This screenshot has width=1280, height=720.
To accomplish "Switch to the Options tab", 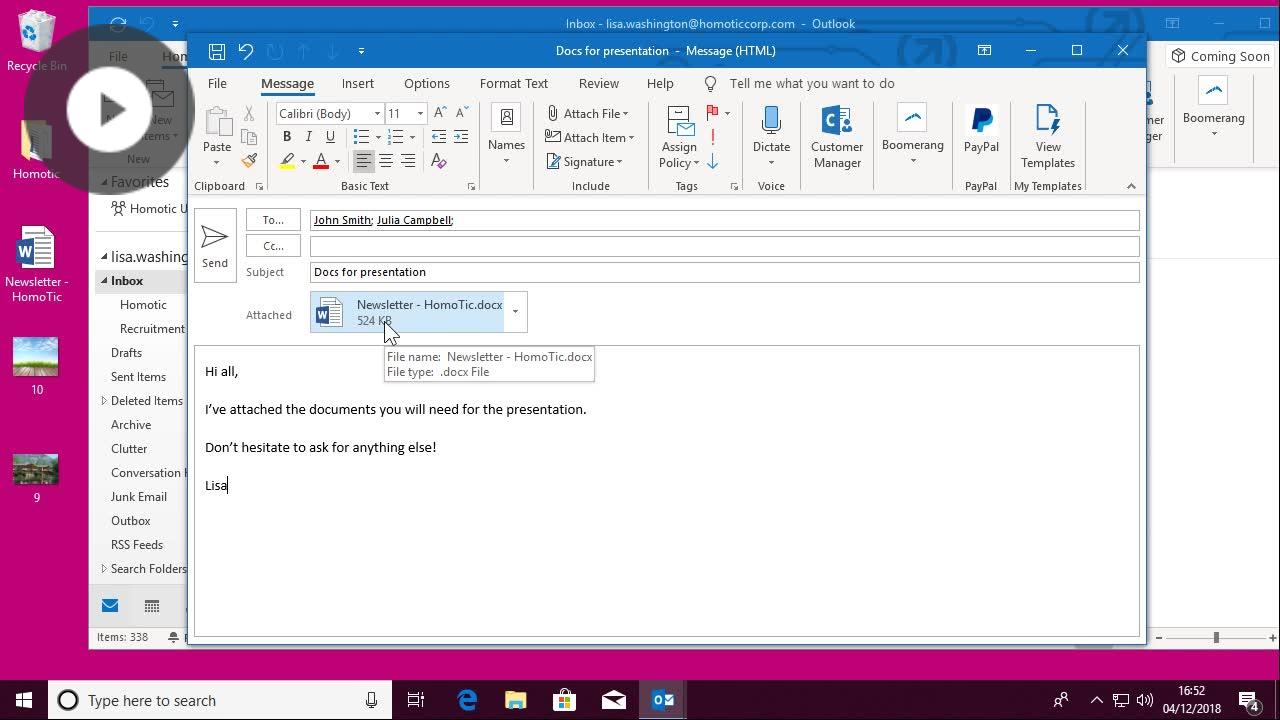I will point(427,84).
